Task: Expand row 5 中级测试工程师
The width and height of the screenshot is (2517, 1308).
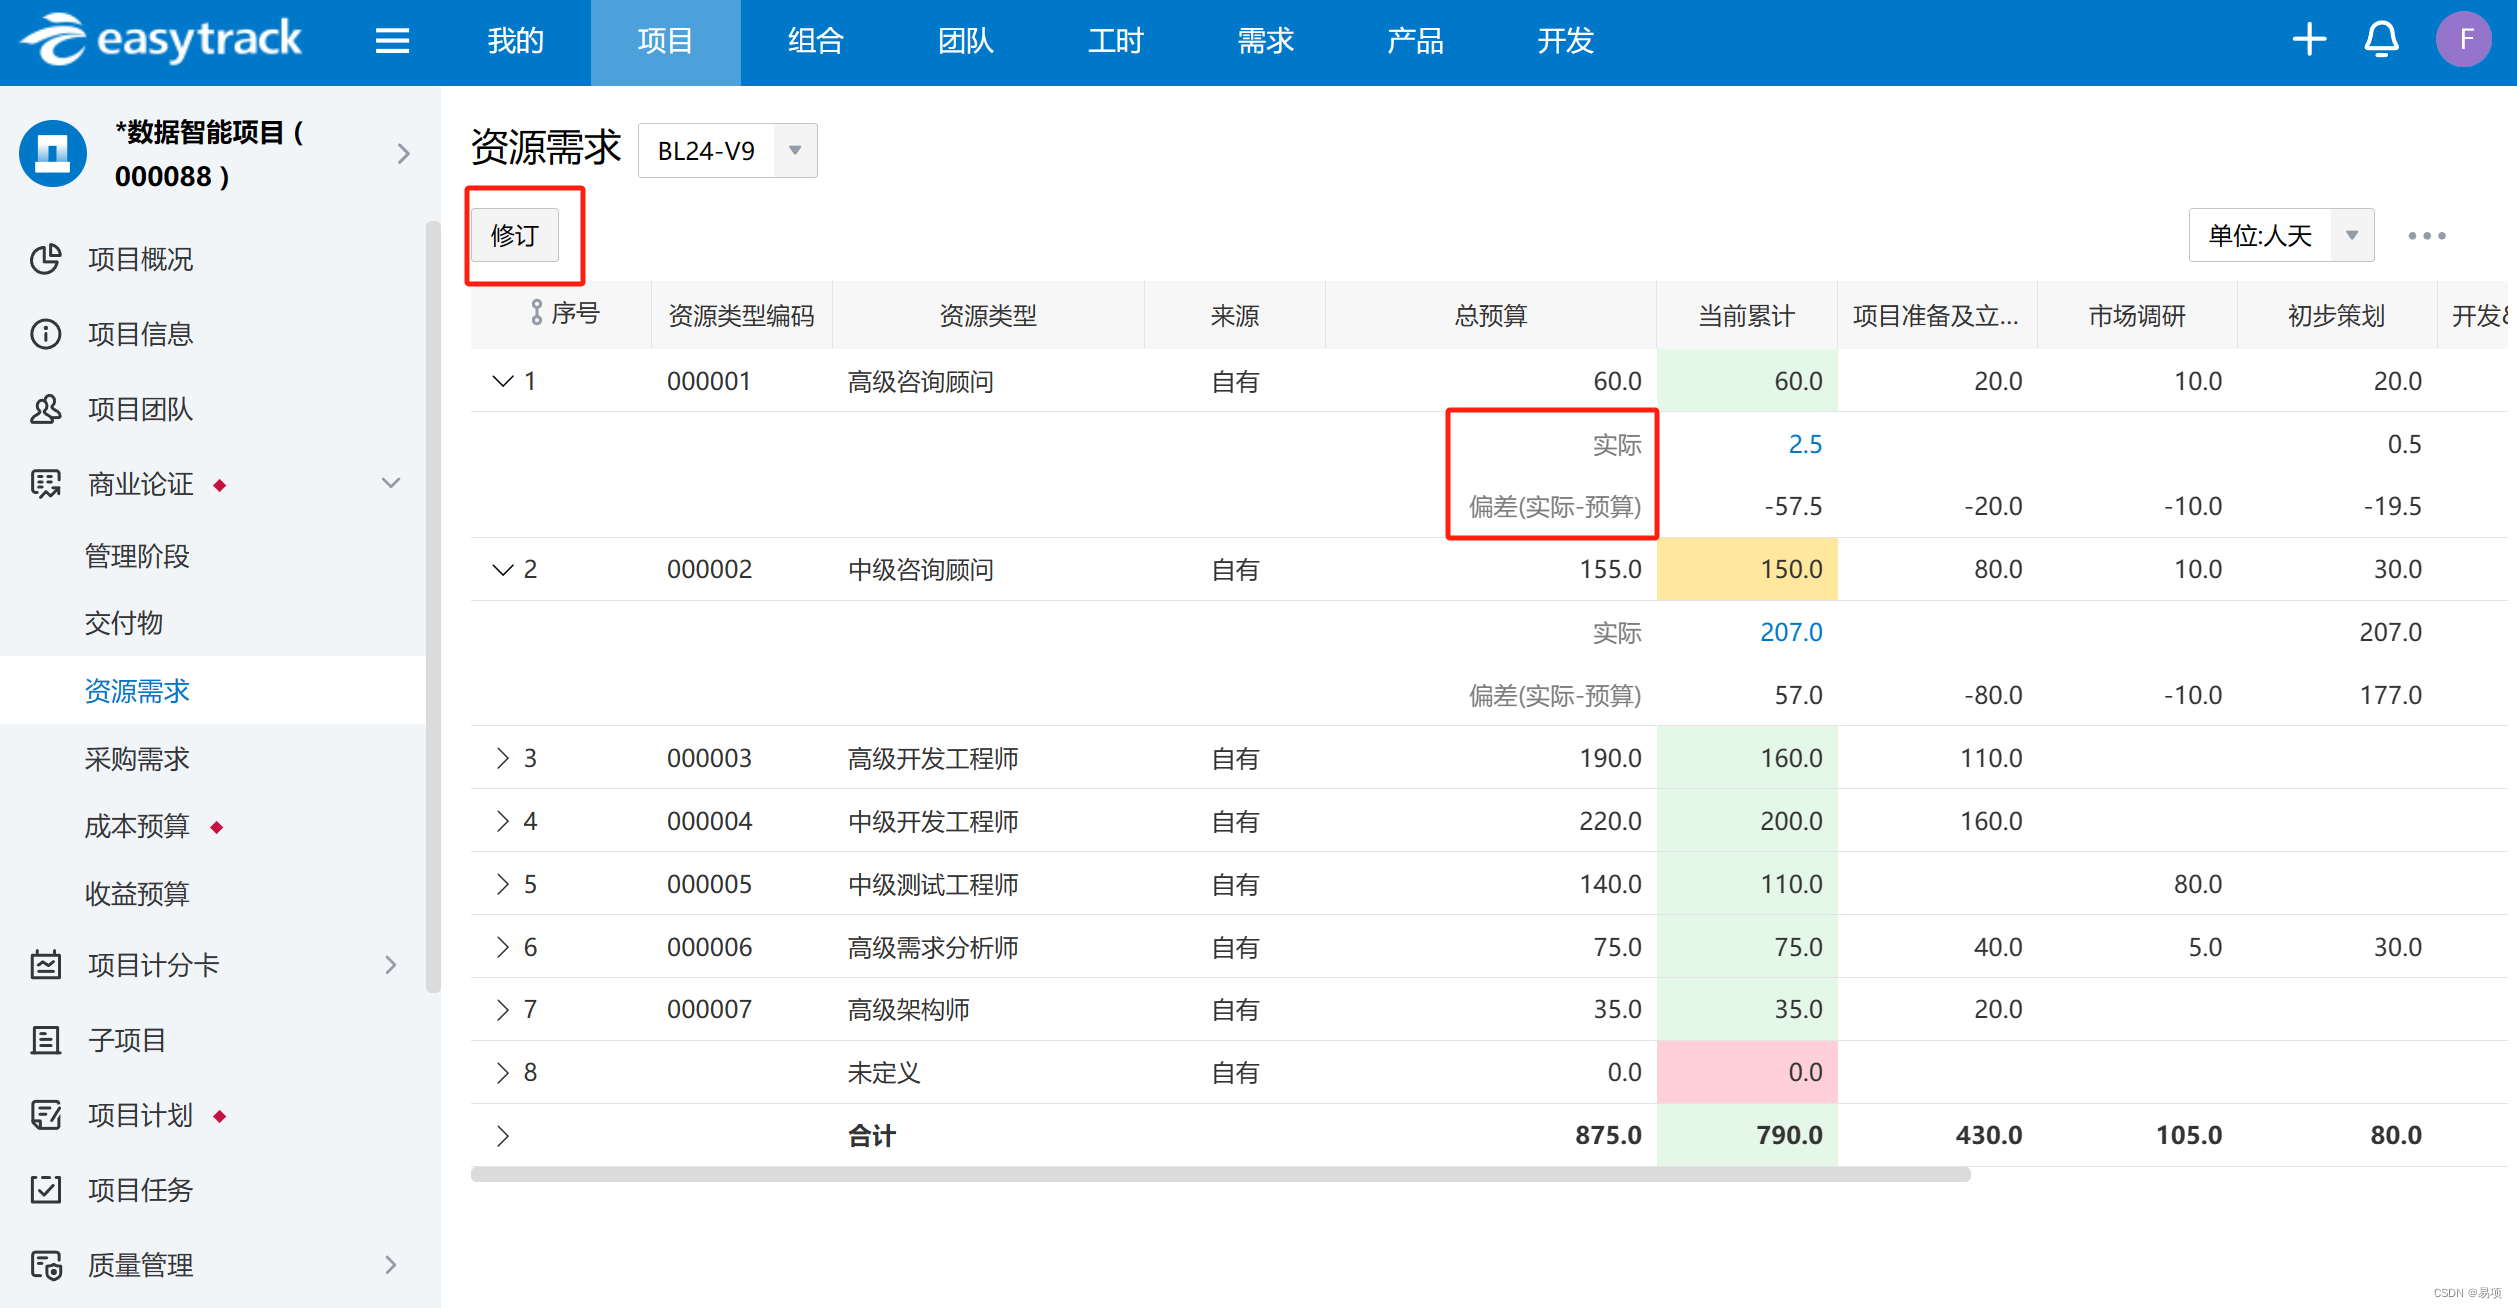Action: [x=502, y=884]
